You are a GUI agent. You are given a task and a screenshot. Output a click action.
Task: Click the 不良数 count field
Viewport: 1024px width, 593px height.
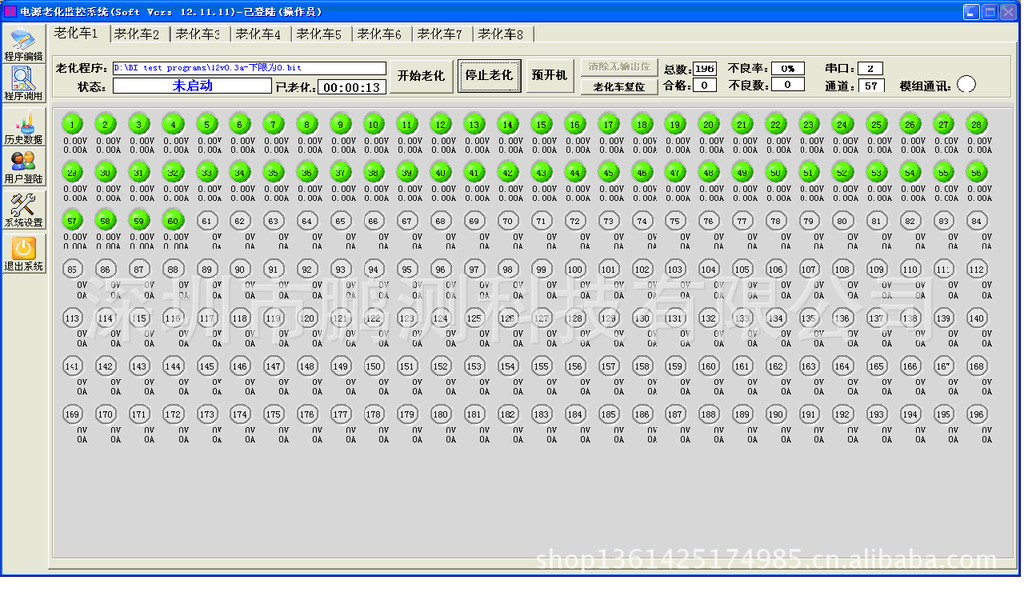788,84
